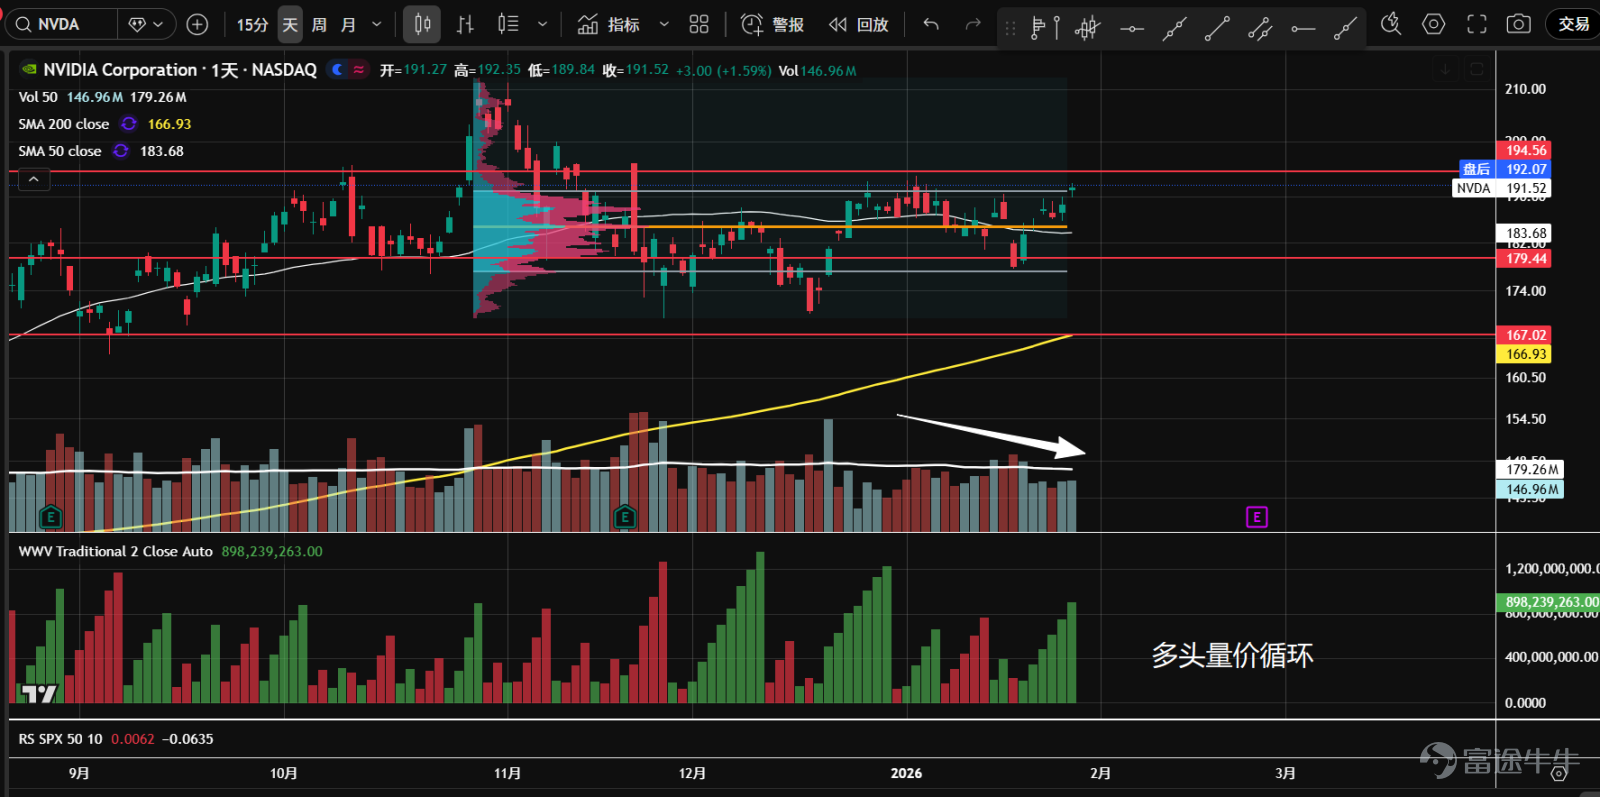Select the WWV Traditional 2 Close Auto legend

click(116, 551)
